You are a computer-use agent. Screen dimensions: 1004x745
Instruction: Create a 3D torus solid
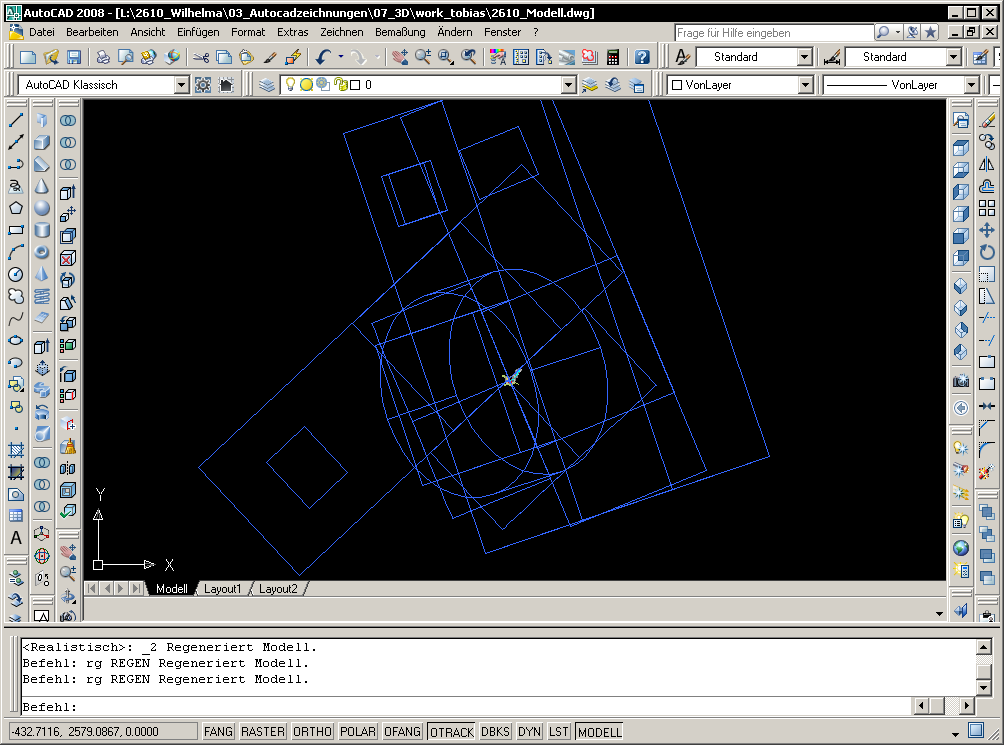42,252
